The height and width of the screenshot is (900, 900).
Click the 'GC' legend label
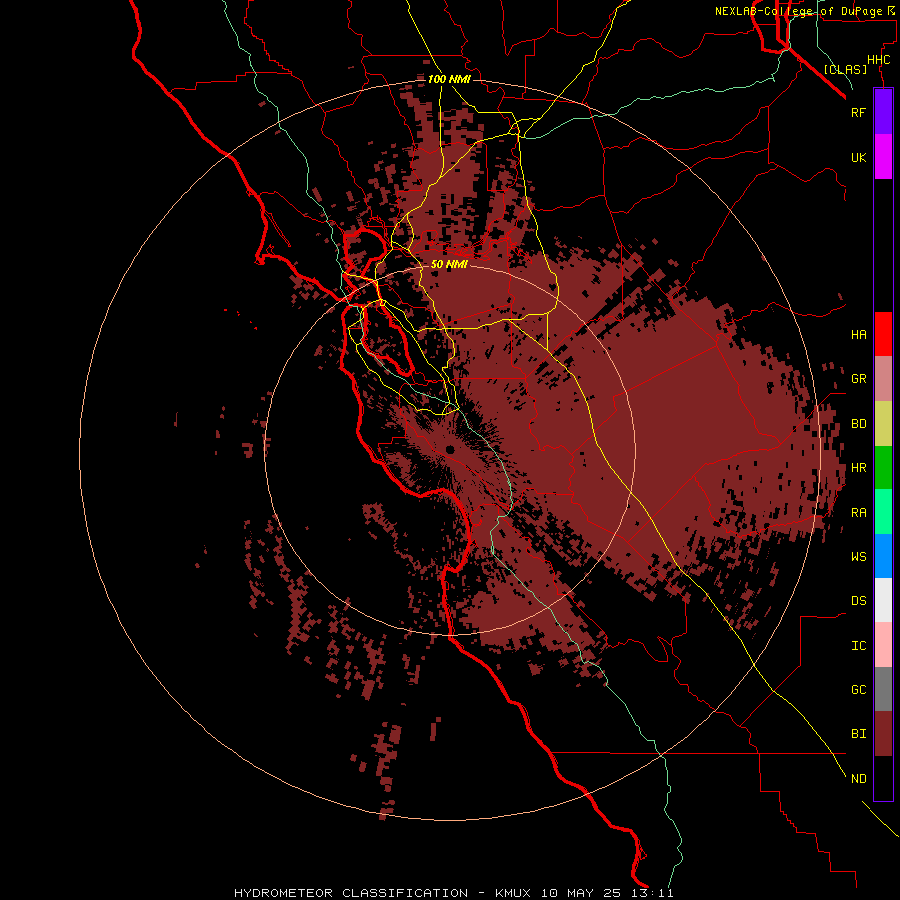point(858,690)
